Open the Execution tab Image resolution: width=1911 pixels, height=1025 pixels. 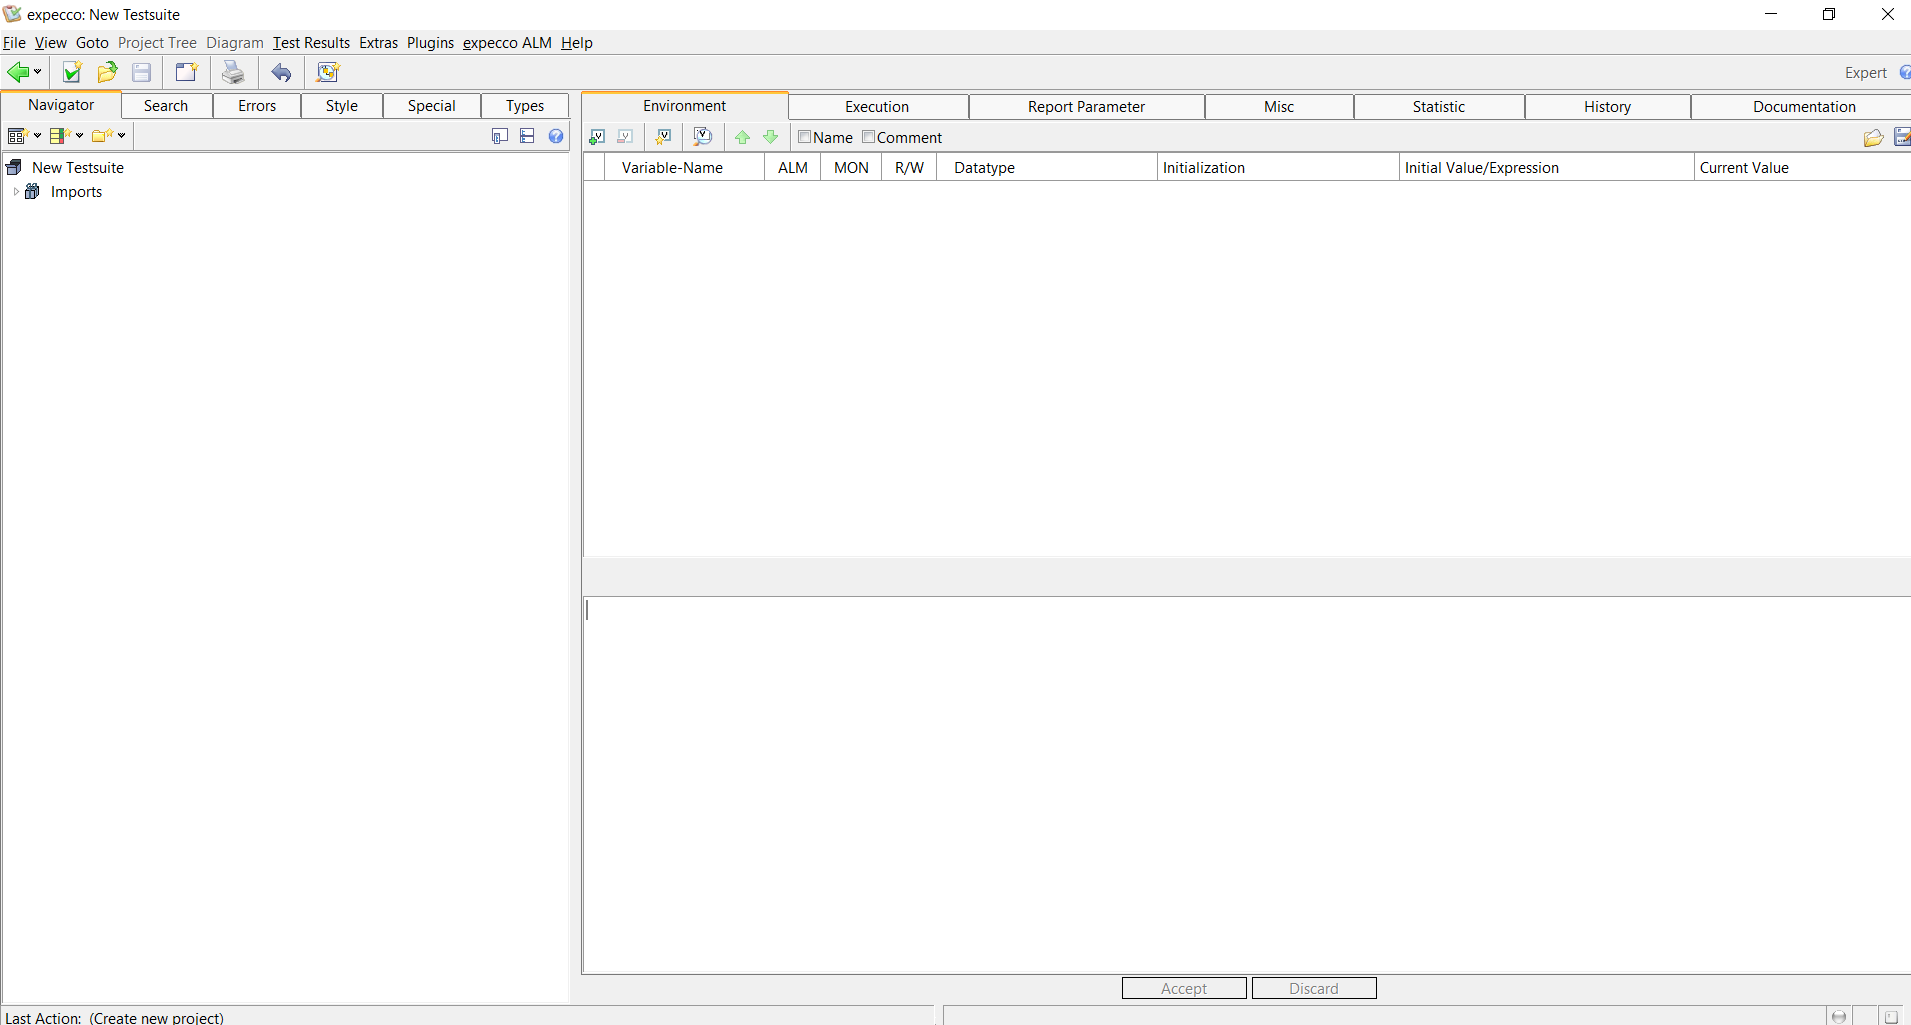coord(877,107)
